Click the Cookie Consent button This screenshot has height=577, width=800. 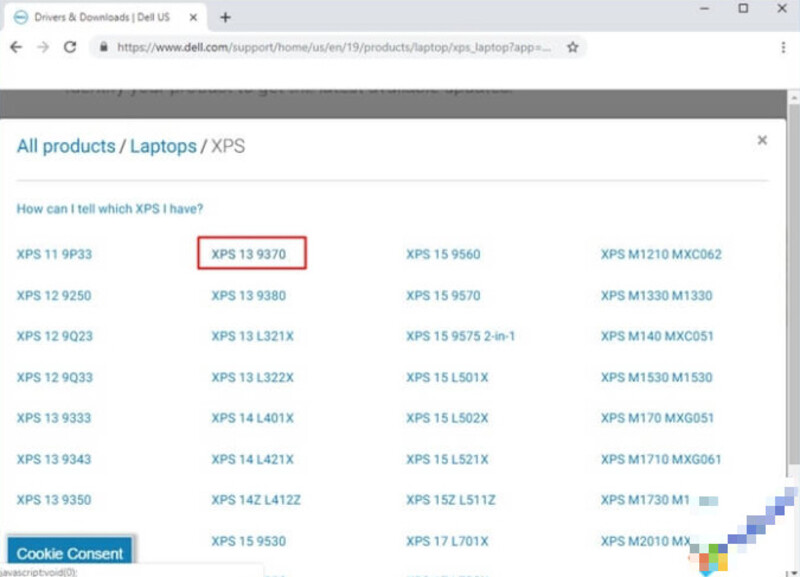(x=70, y=553)
